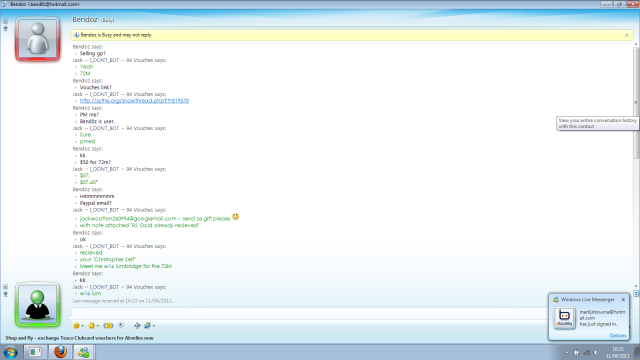Click the '$50 for 72m?' message
The height and width of the screenshot is (360, 640).
95,162
